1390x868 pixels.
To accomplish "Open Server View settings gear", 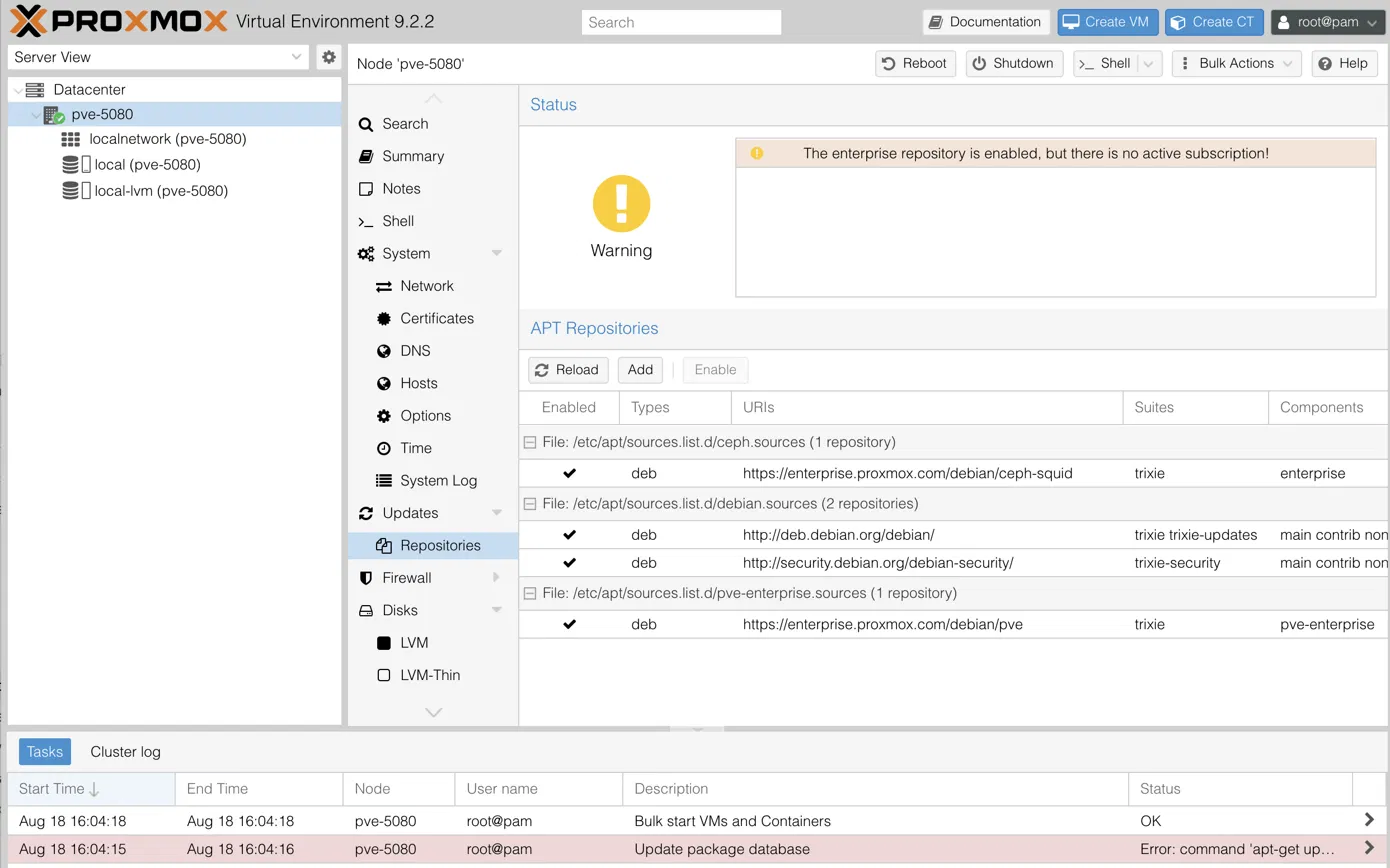I will click(x=329, y=57).
